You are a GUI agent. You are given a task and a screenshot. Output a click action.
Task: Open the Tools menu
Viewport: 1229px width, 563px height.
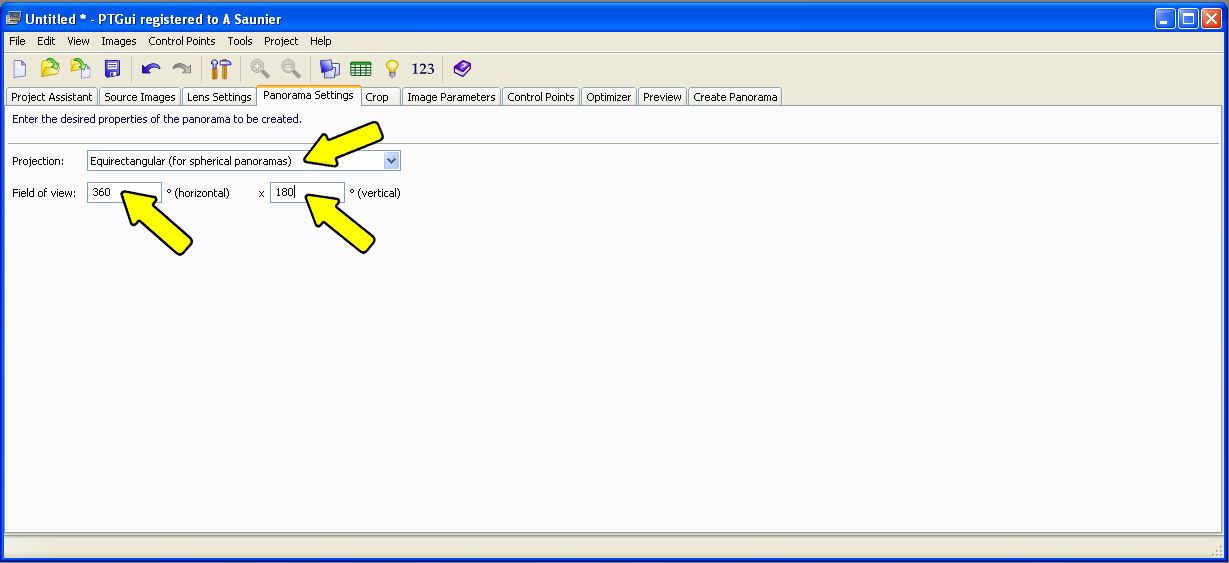pyautogui.click(x=239, y=41)
